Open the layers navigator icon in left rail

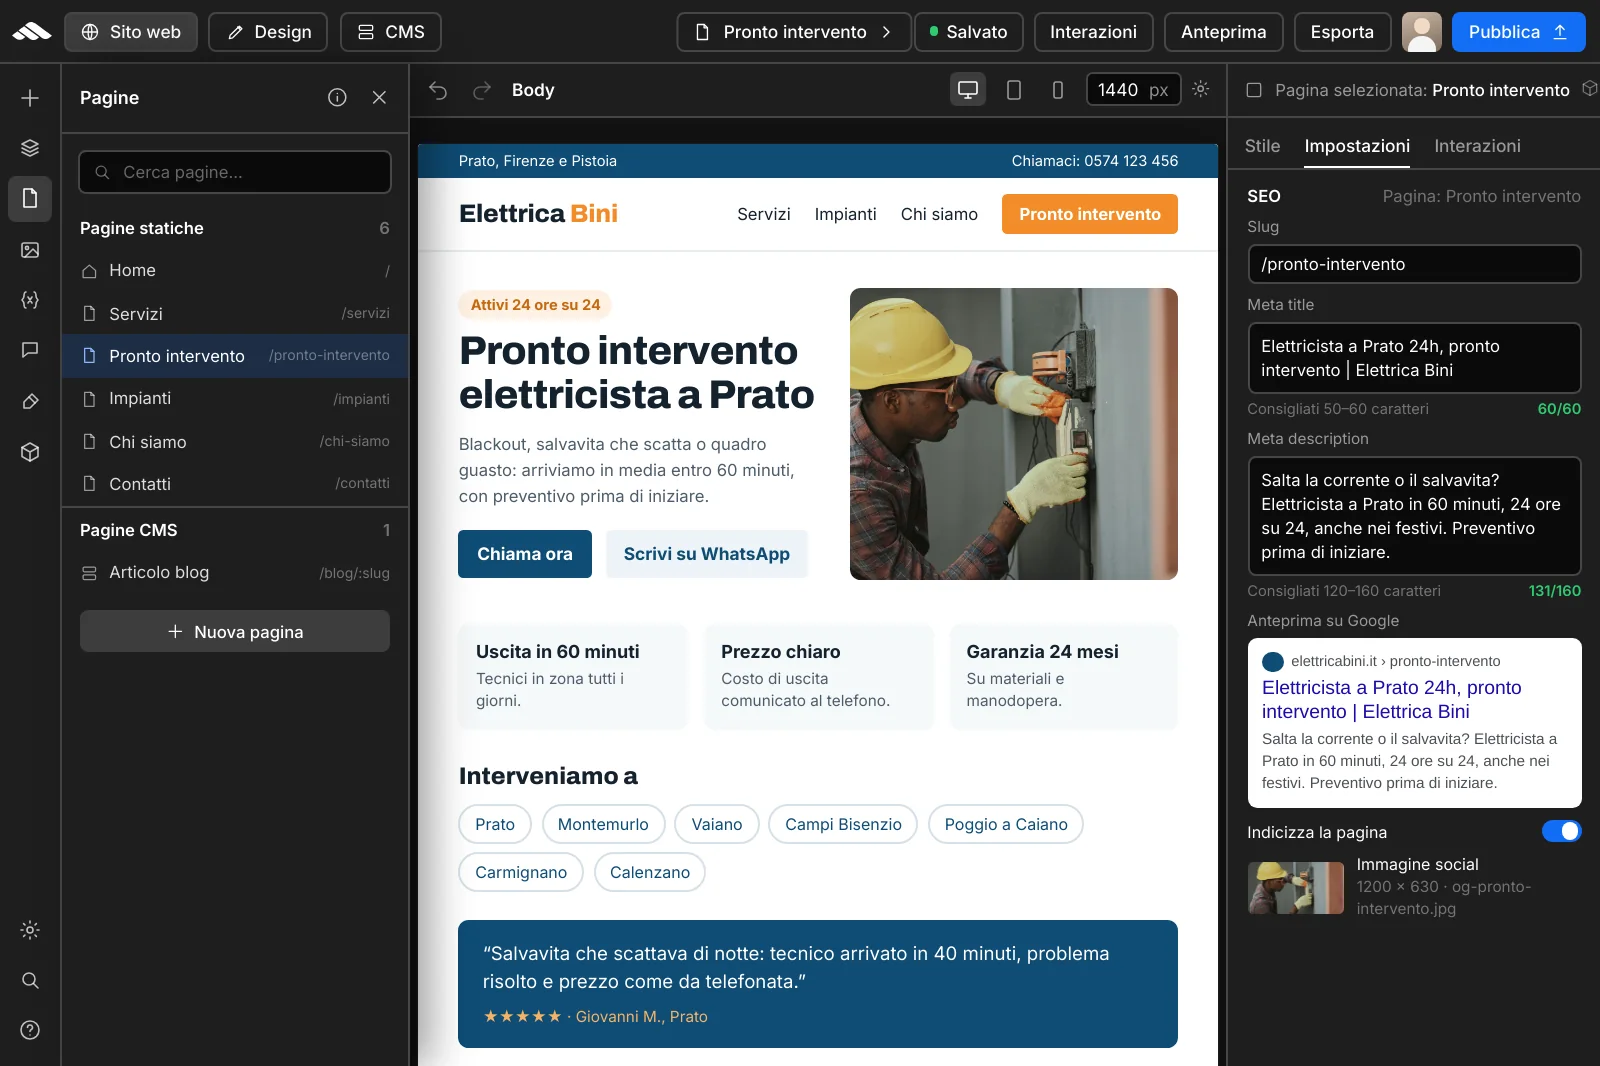[x=30, y=148]
